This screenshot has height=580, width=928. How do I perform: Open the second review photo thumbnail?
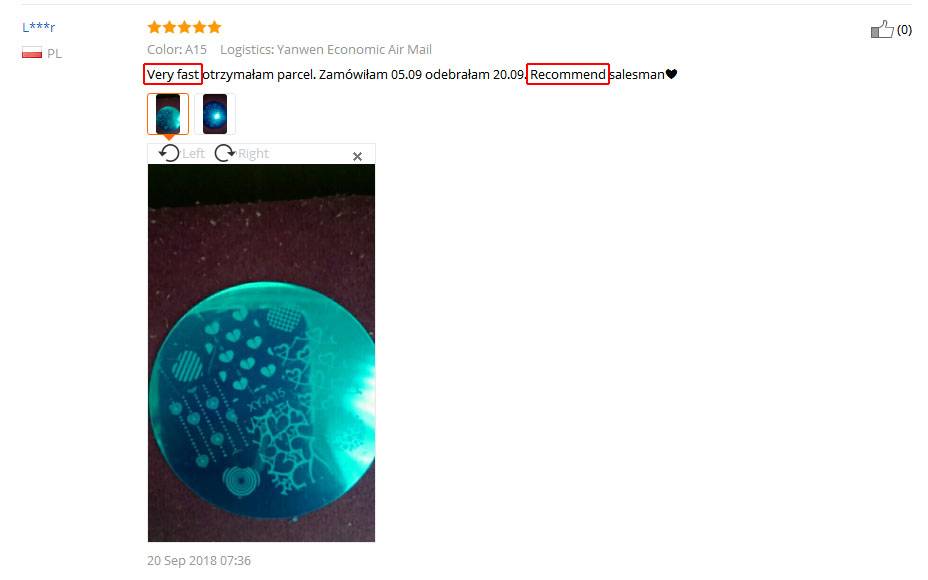point(215,114)
